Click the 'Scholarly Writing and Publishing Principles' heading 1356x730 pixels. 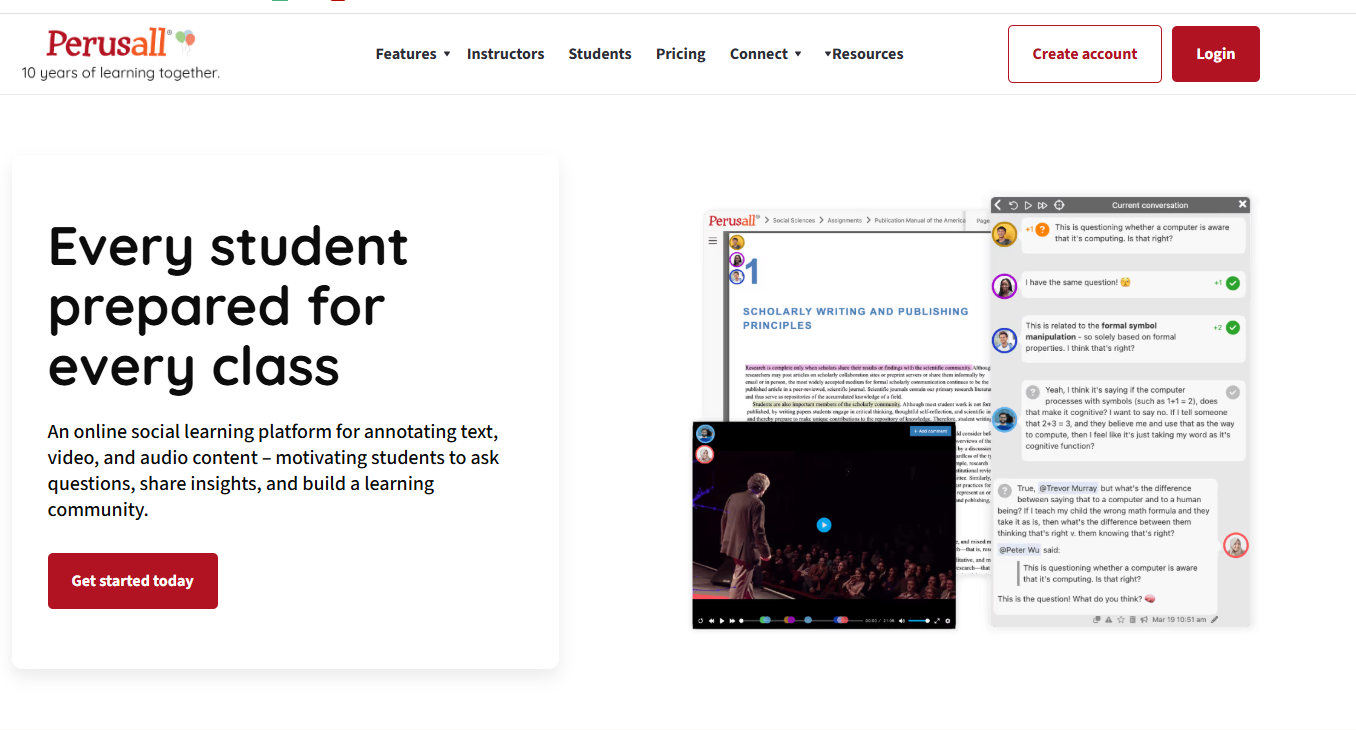point(855,318)
